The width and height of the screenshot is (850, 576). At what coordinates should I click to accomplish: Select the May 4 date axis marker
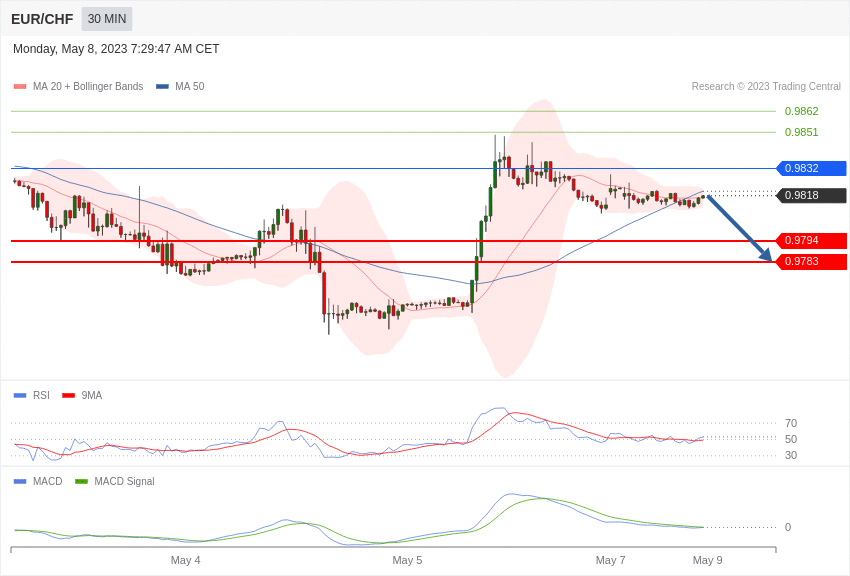click(185, 560)
